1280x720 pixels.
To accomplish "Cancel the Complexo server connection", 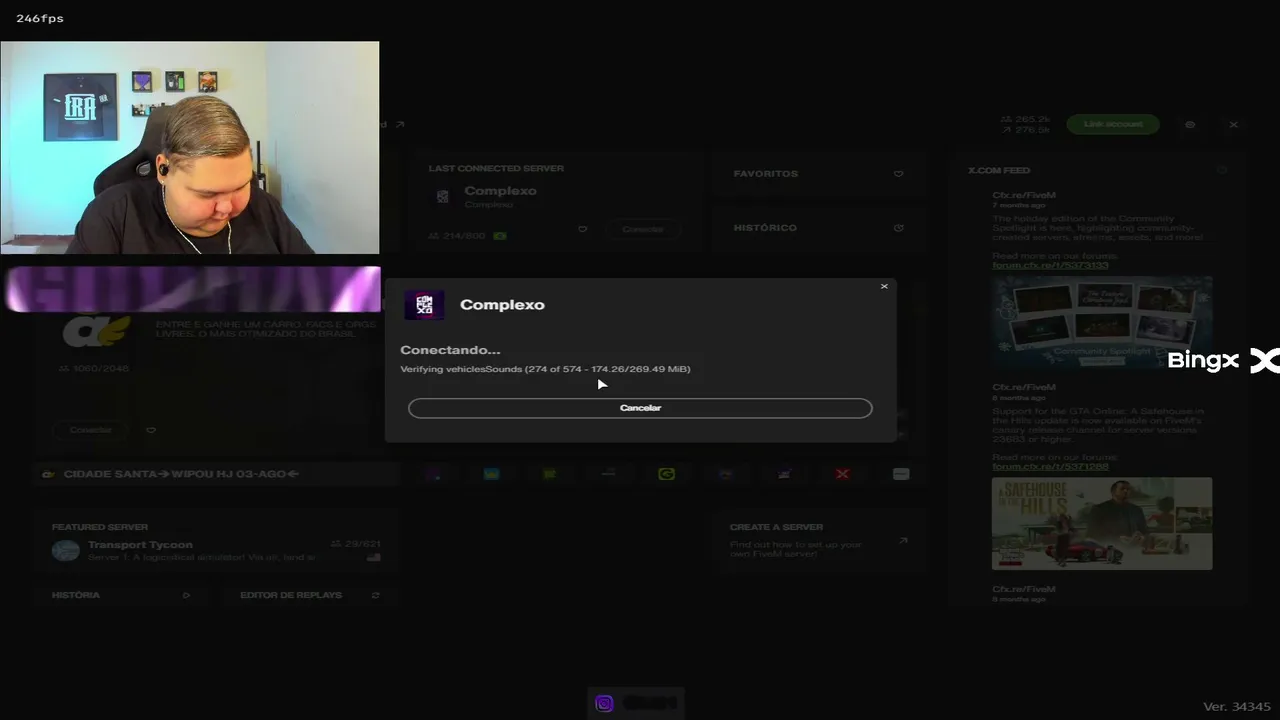I will pos(640,408).
